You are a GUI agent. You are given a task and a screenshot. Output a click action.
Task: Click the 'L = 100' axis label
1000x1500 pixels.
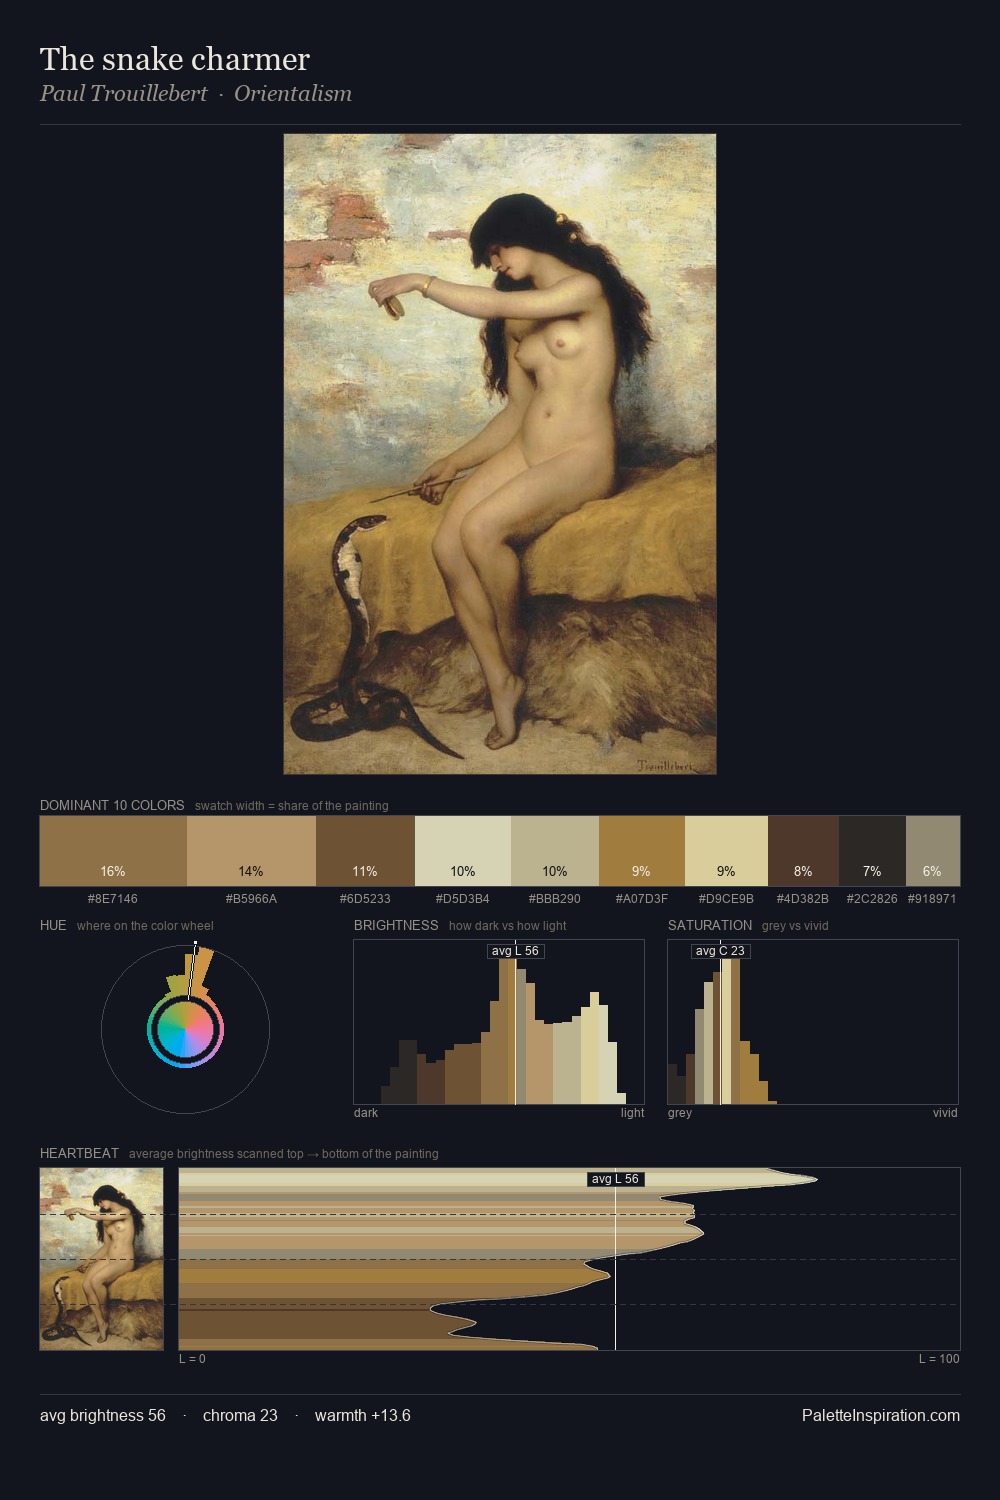pos(939,1359)
